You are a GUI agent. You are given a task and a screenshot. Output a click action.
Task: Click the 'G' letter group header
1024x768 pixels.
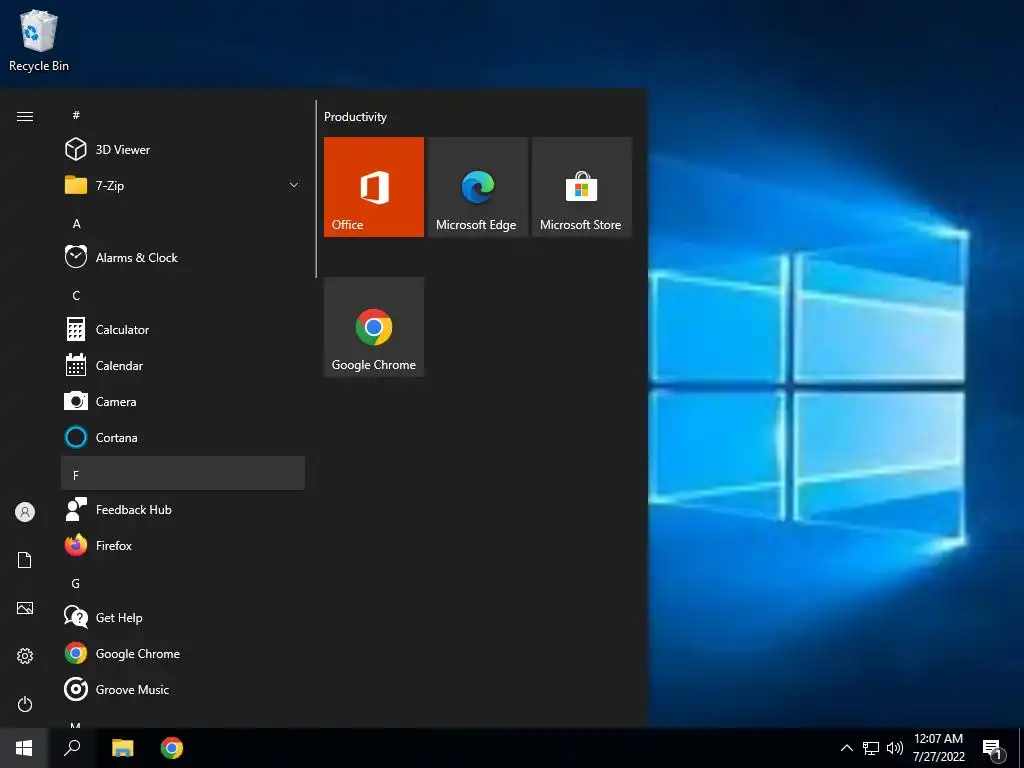click(x=183, y=583)
